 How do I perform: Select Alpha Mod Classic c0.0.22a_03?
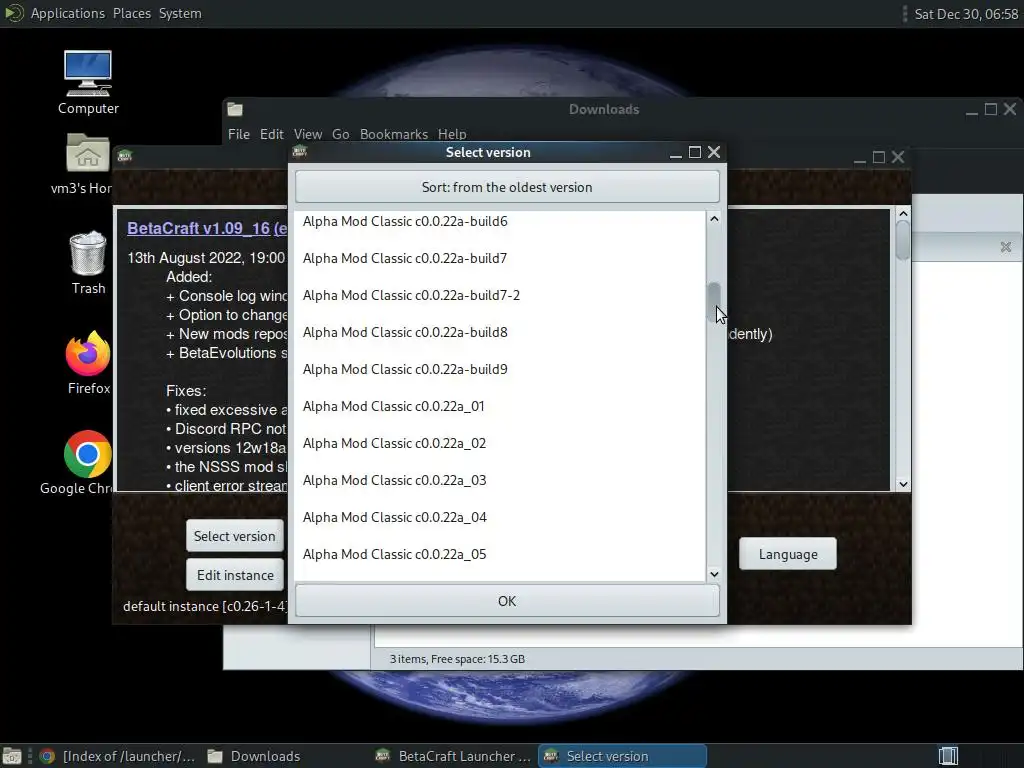tap(500, 480)
